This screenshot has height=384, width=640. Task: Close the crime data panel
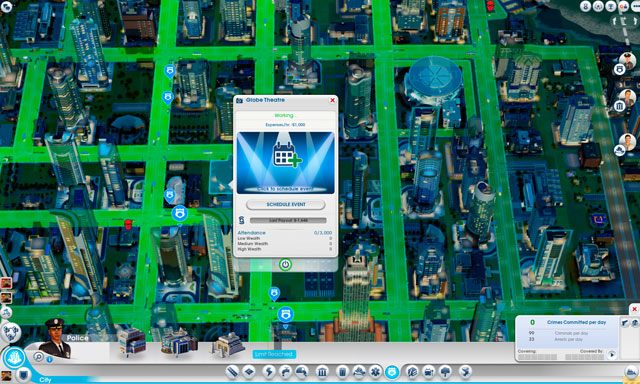click(x=634, y=309)
